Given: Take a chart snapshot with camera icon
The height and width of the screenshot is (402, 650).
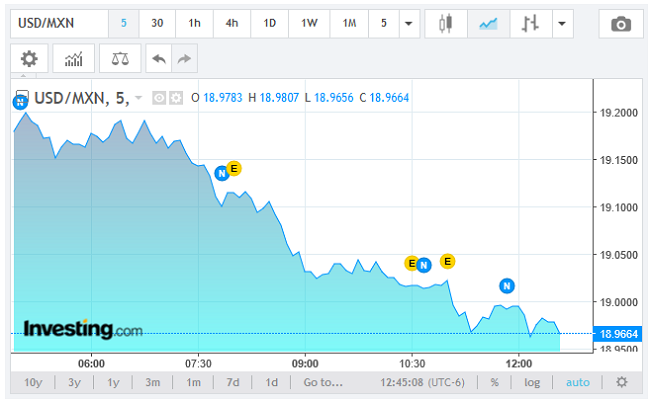Looking at the screenshot, I should [x=621, y=23].
